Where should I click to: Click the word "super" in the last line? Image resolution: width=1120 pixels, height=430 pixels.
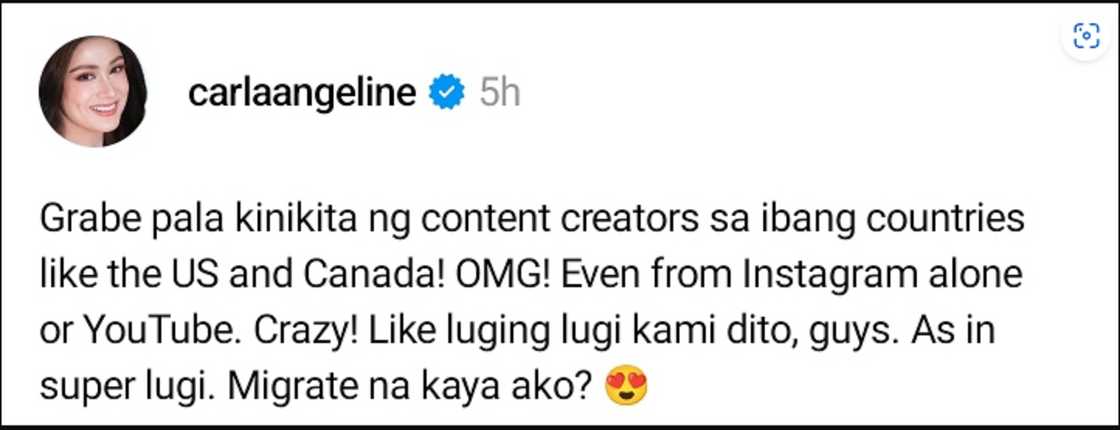click(x=83, y=385)
